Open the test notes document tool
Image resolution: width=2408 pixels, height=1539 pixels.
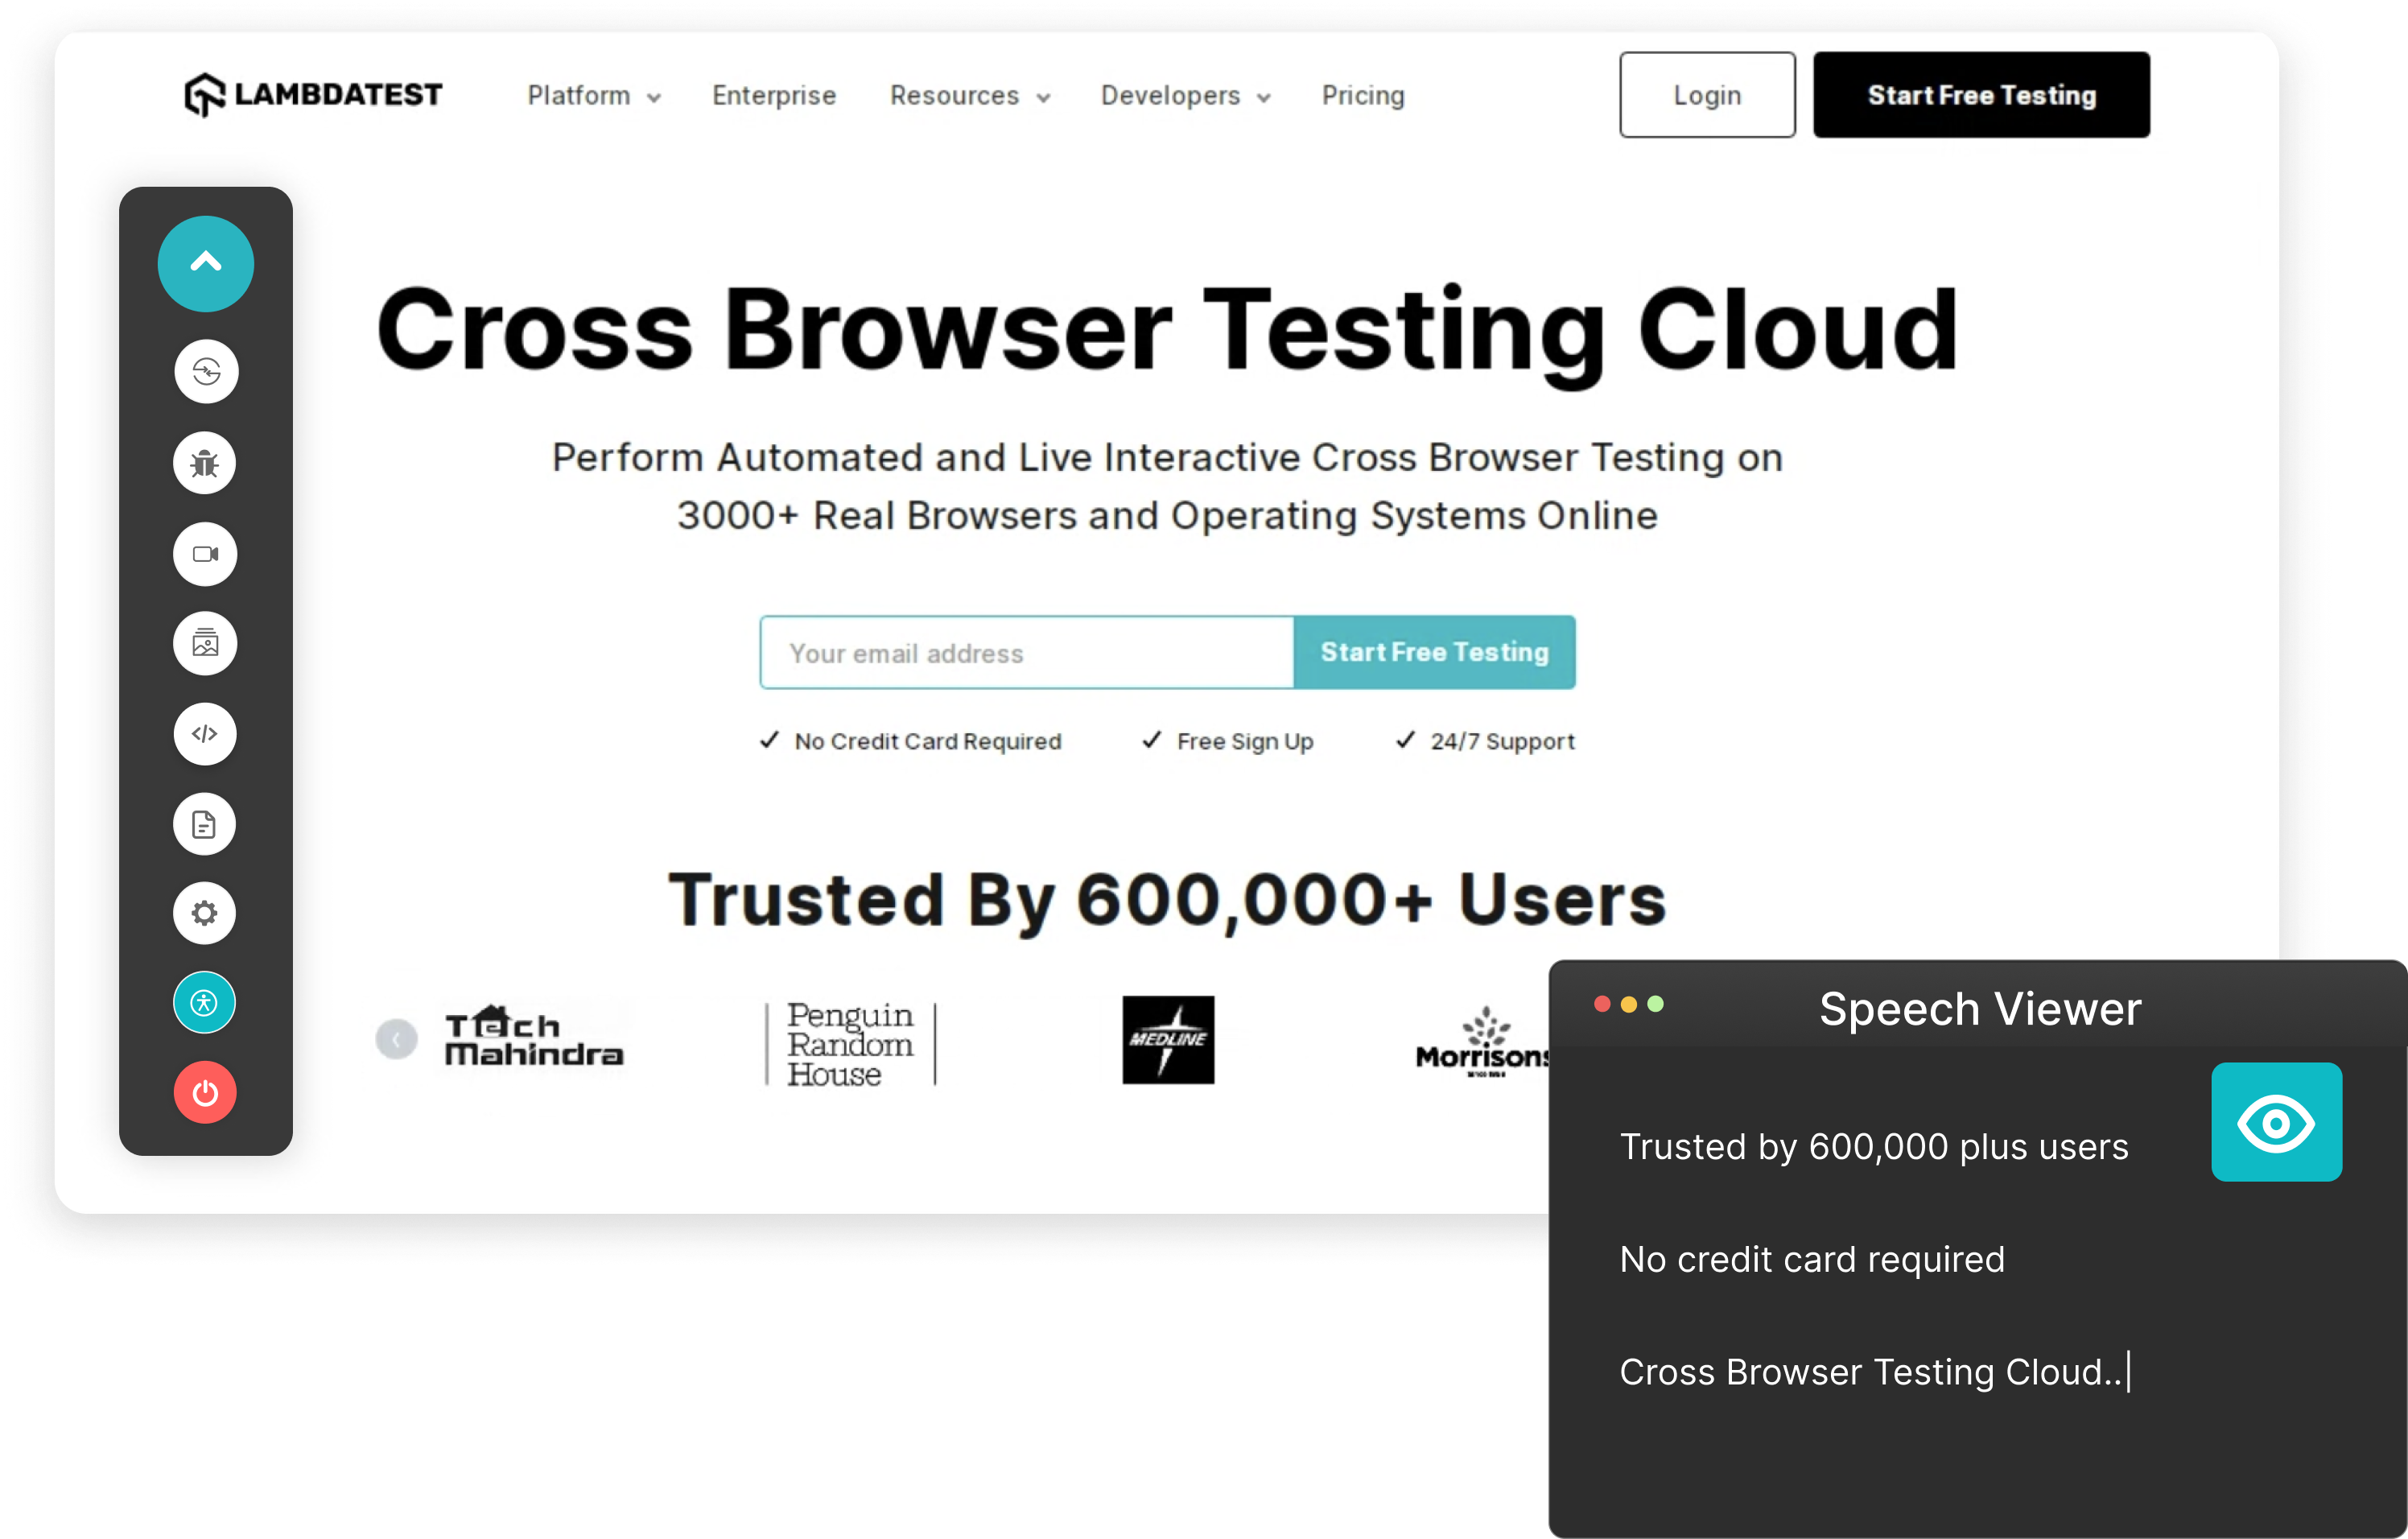(x=205, y=823)
